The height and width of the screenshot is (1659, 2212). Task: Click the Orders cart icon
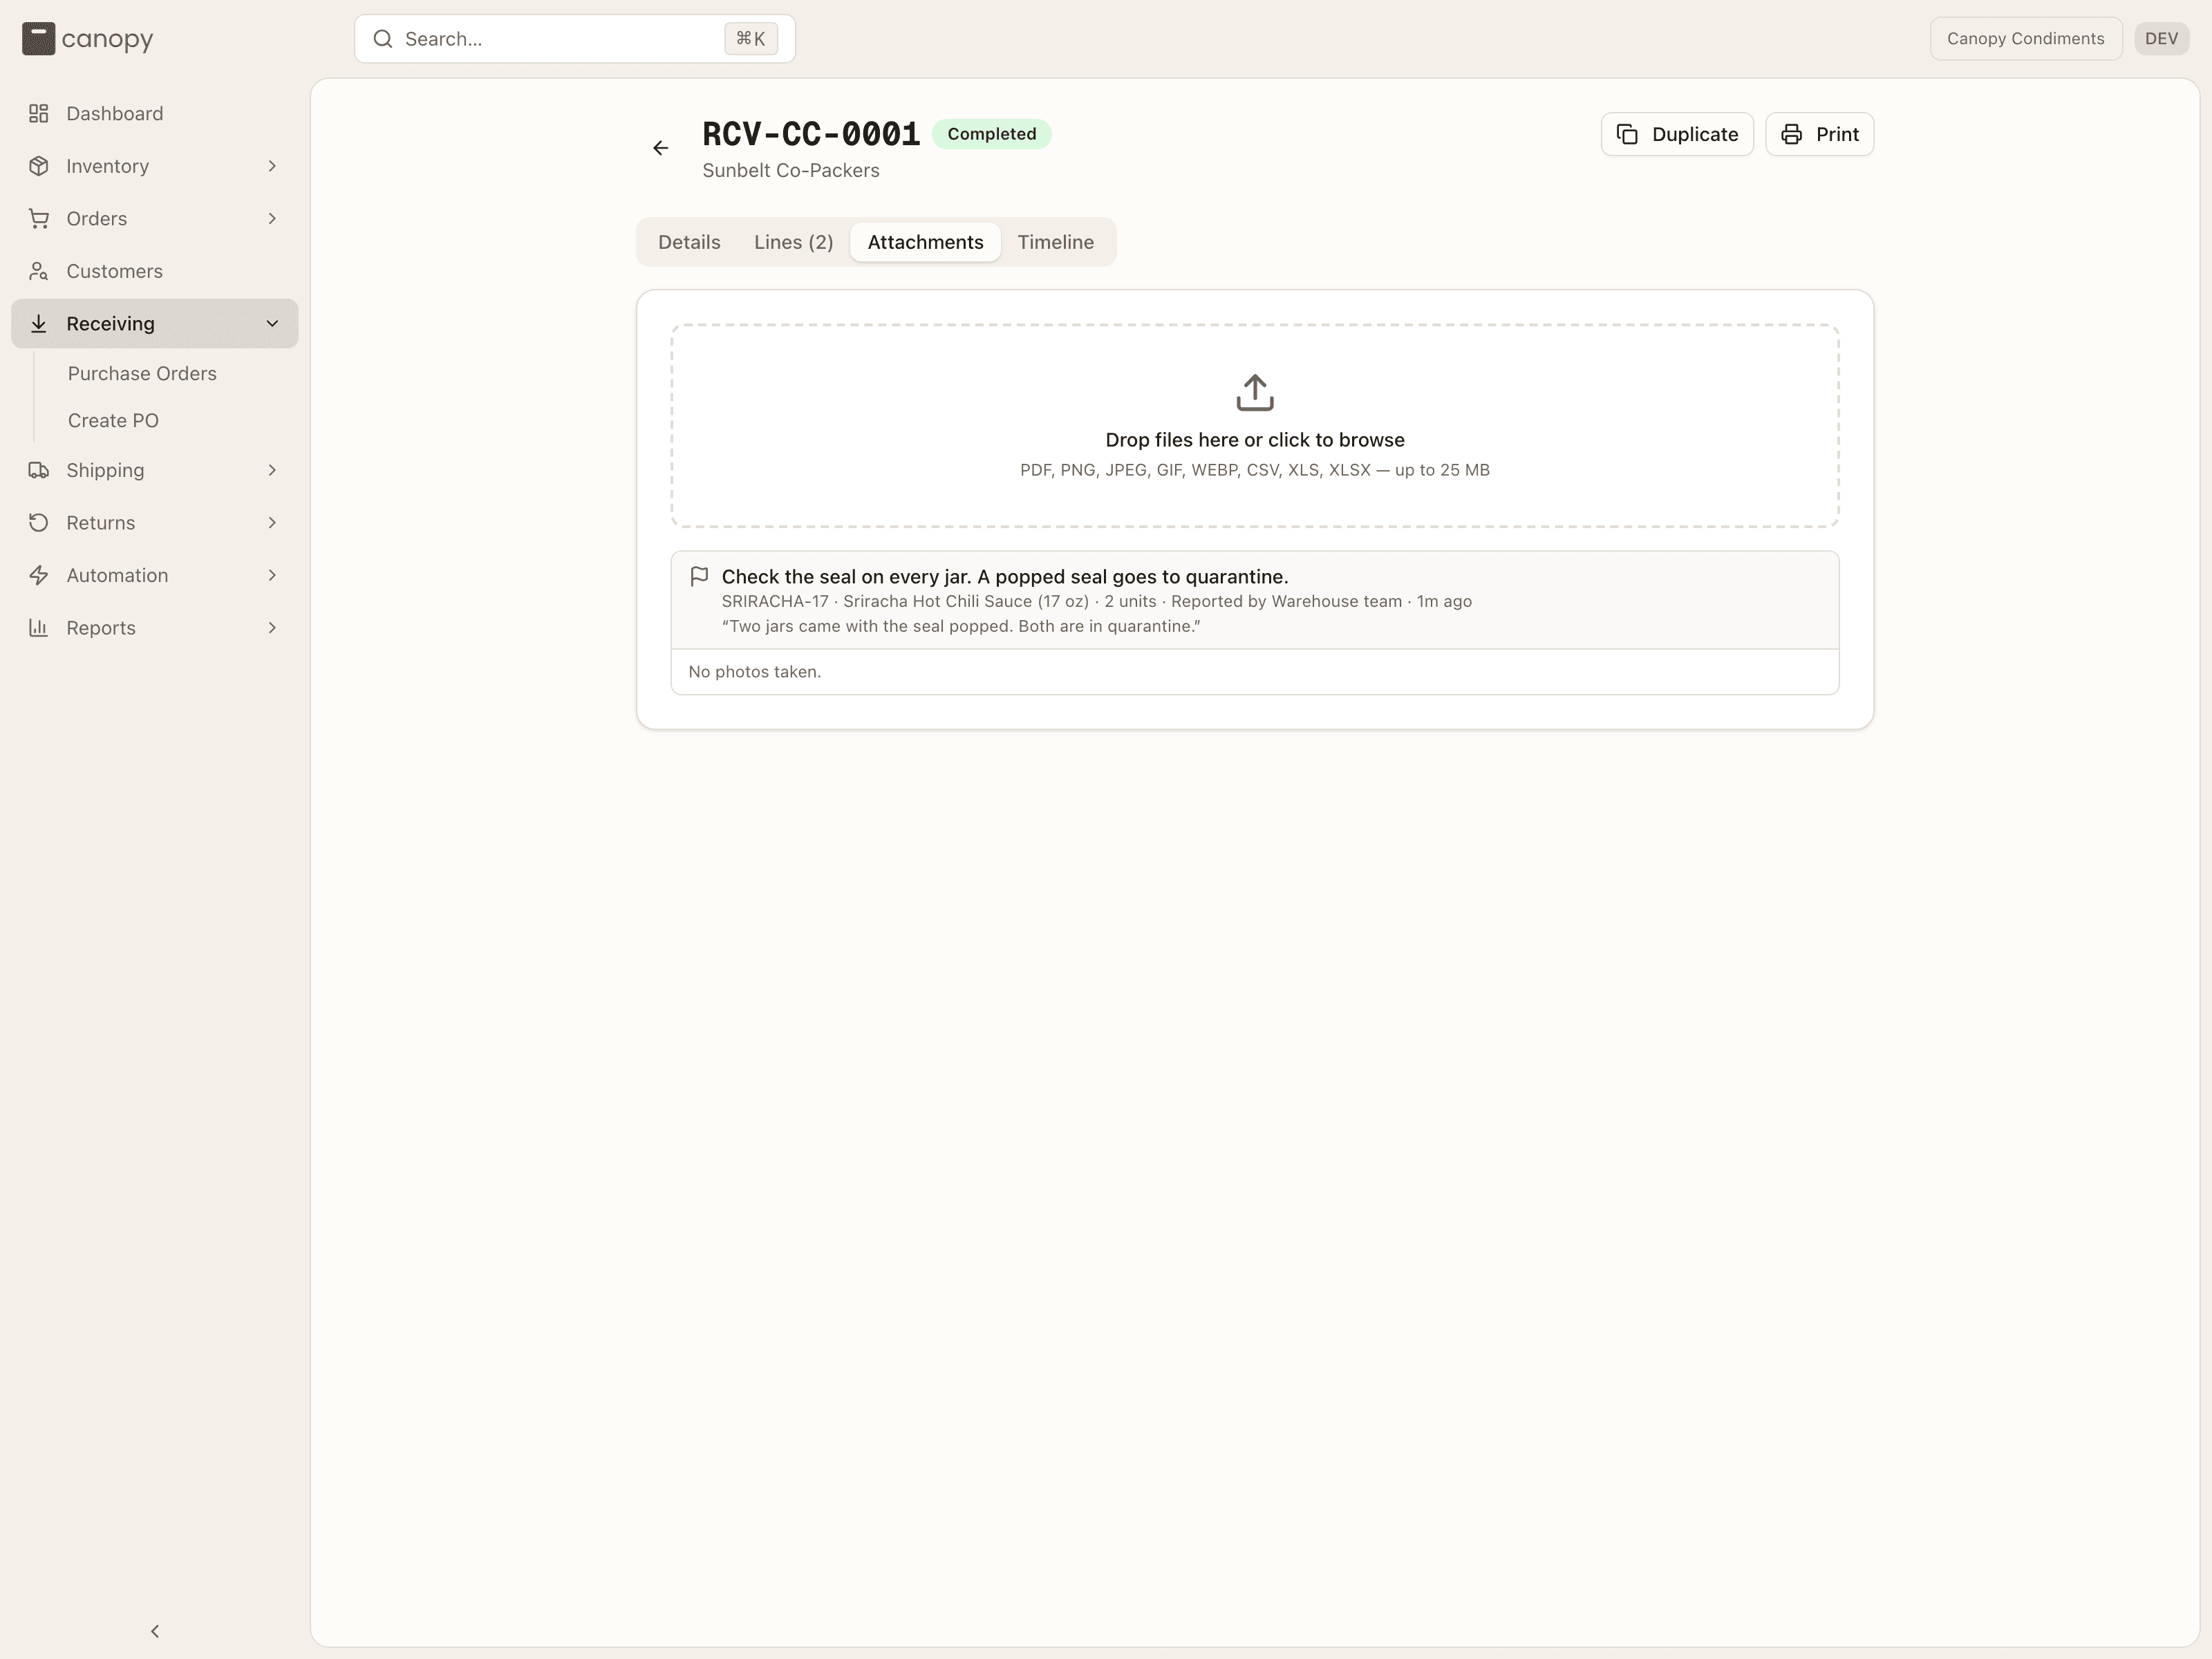39,218
